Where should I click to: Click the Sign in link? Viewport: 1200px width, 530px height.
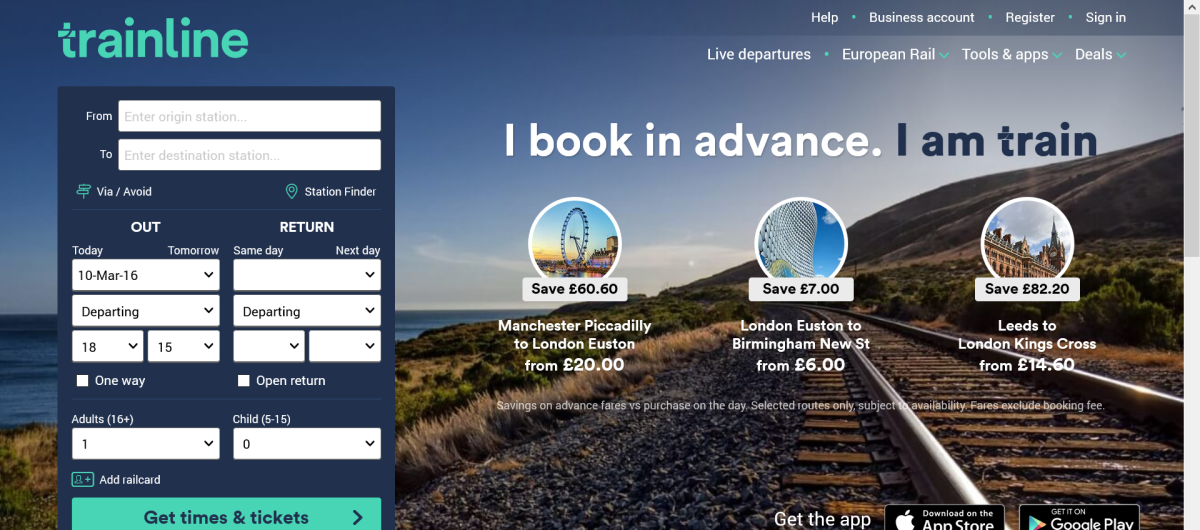coord(1105,17)
